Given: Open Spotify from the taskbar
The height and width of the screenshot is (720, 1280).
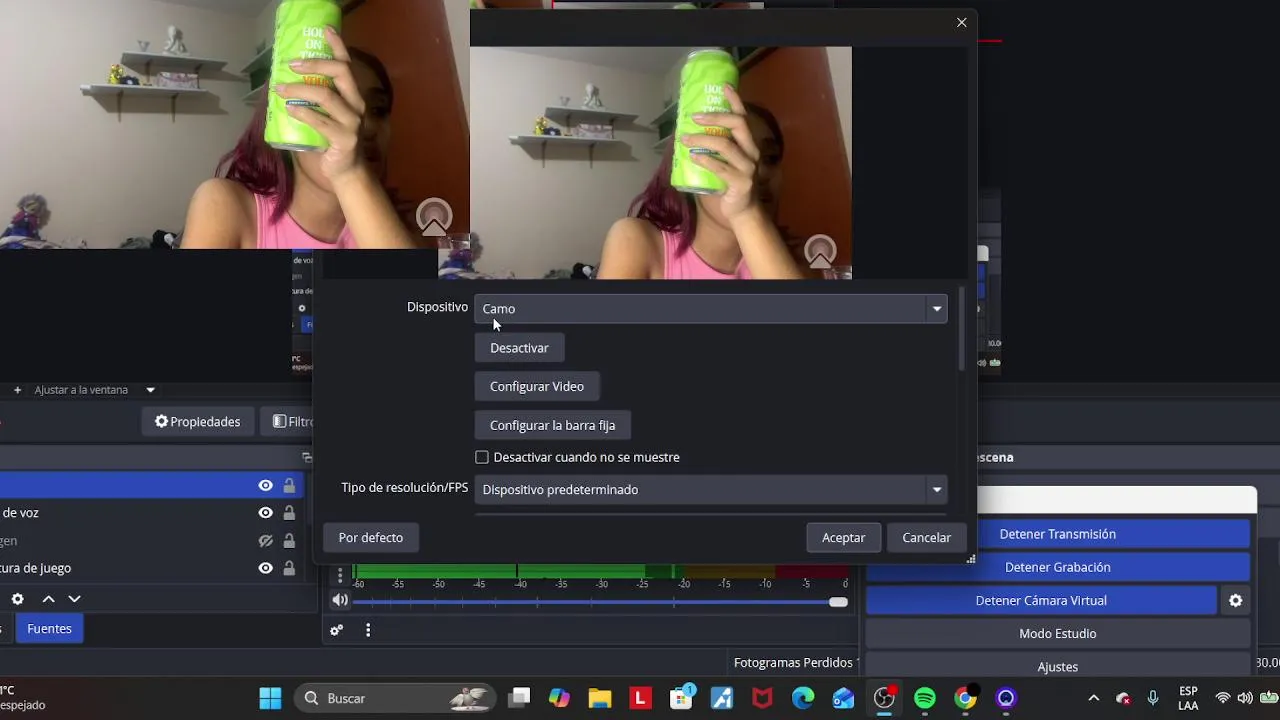Looking at the screenshot, I should click(925, 698).
